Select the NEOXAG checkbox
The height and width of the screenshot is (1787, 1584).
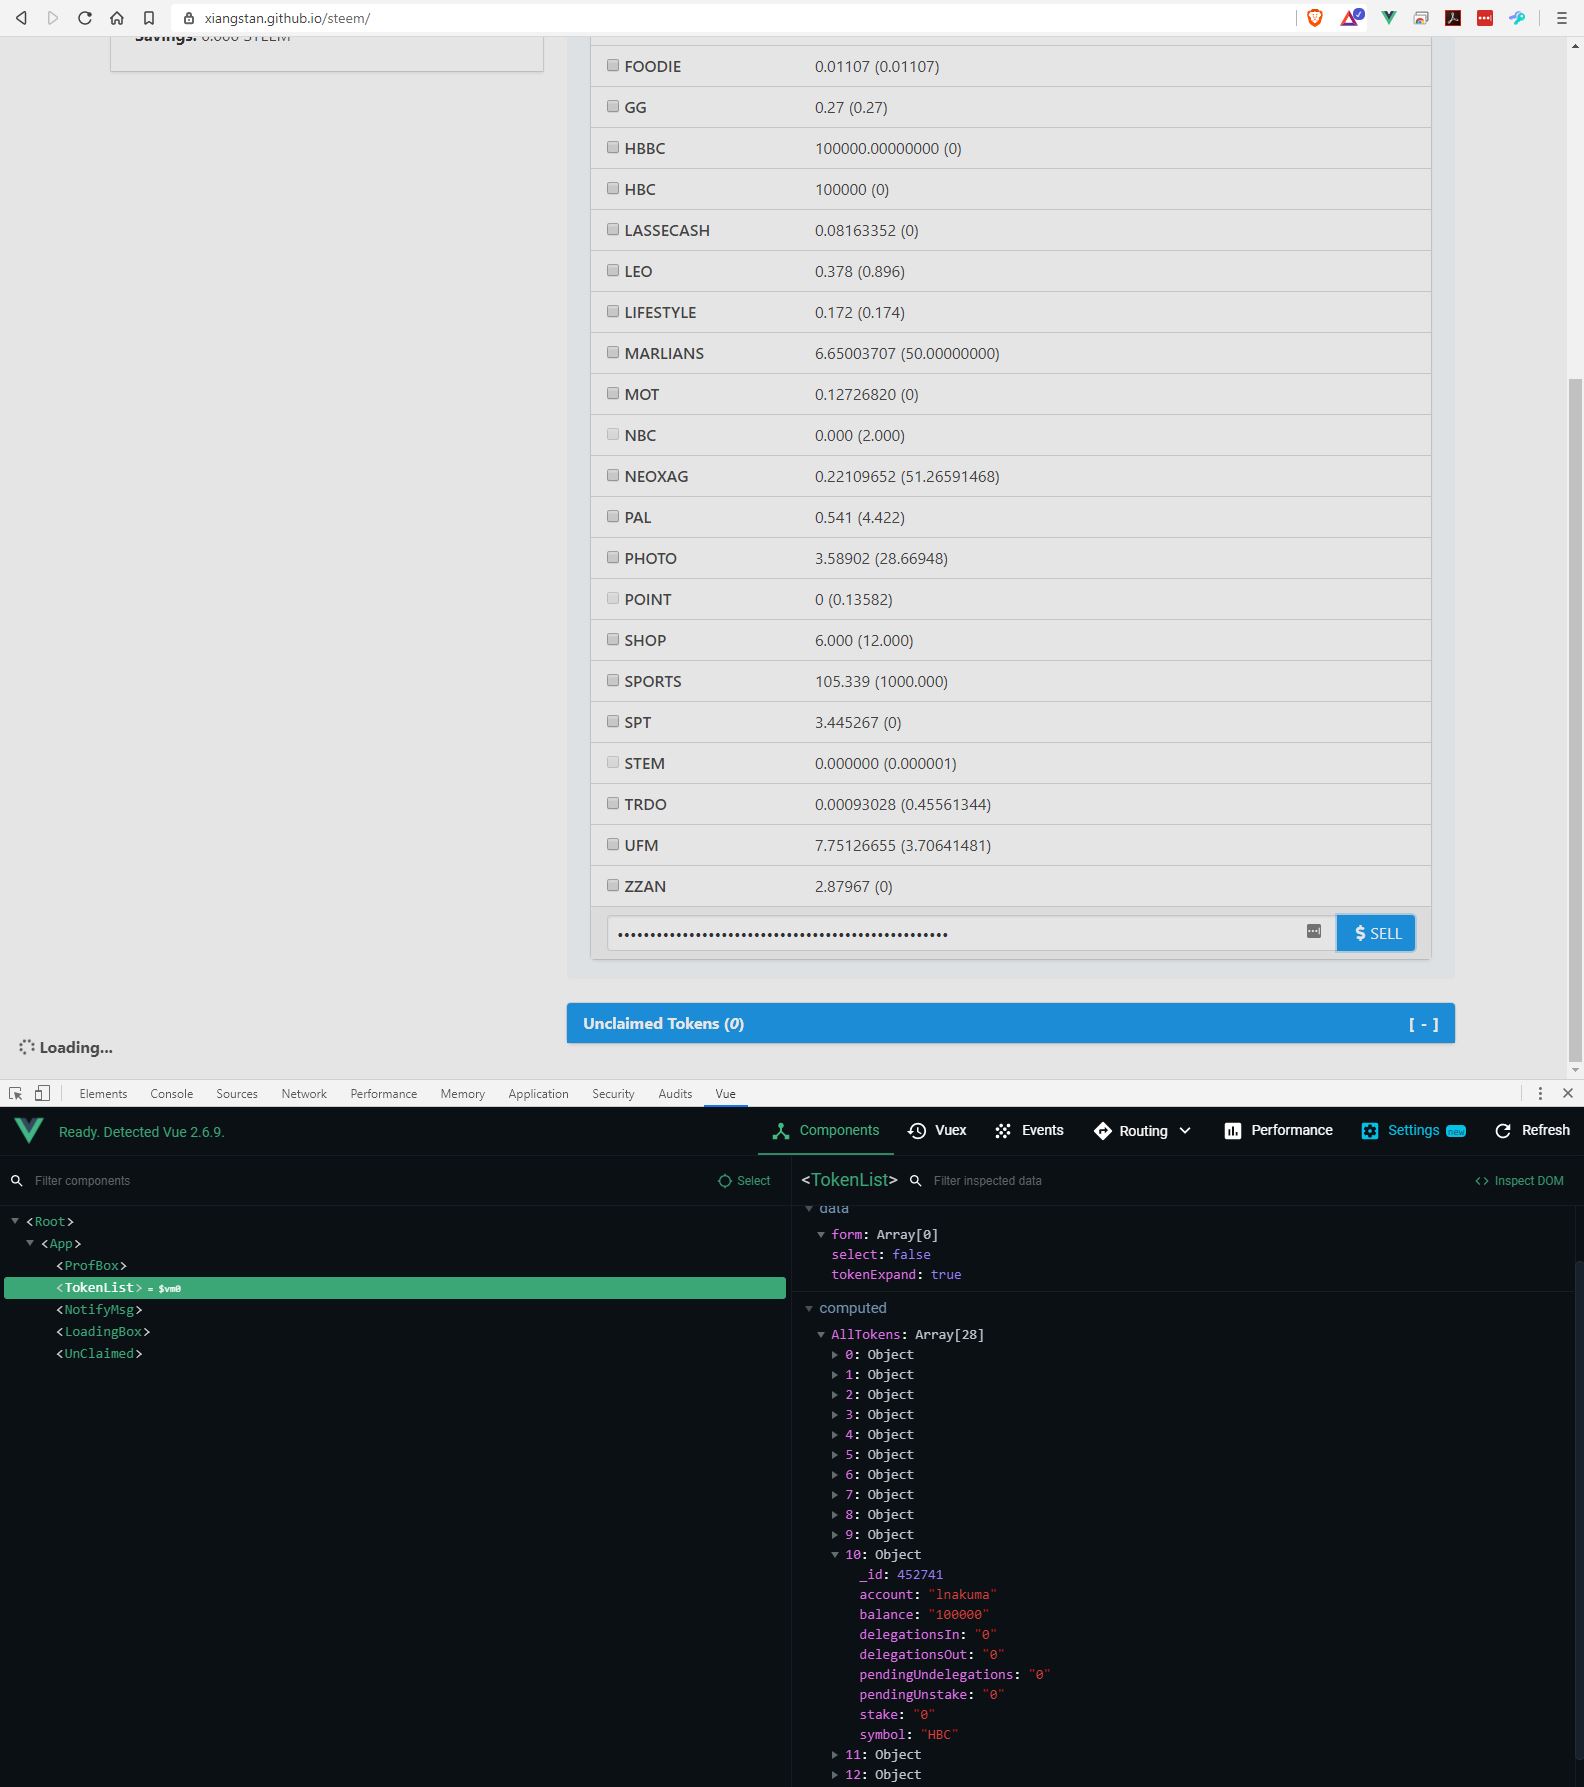[613, 475]
